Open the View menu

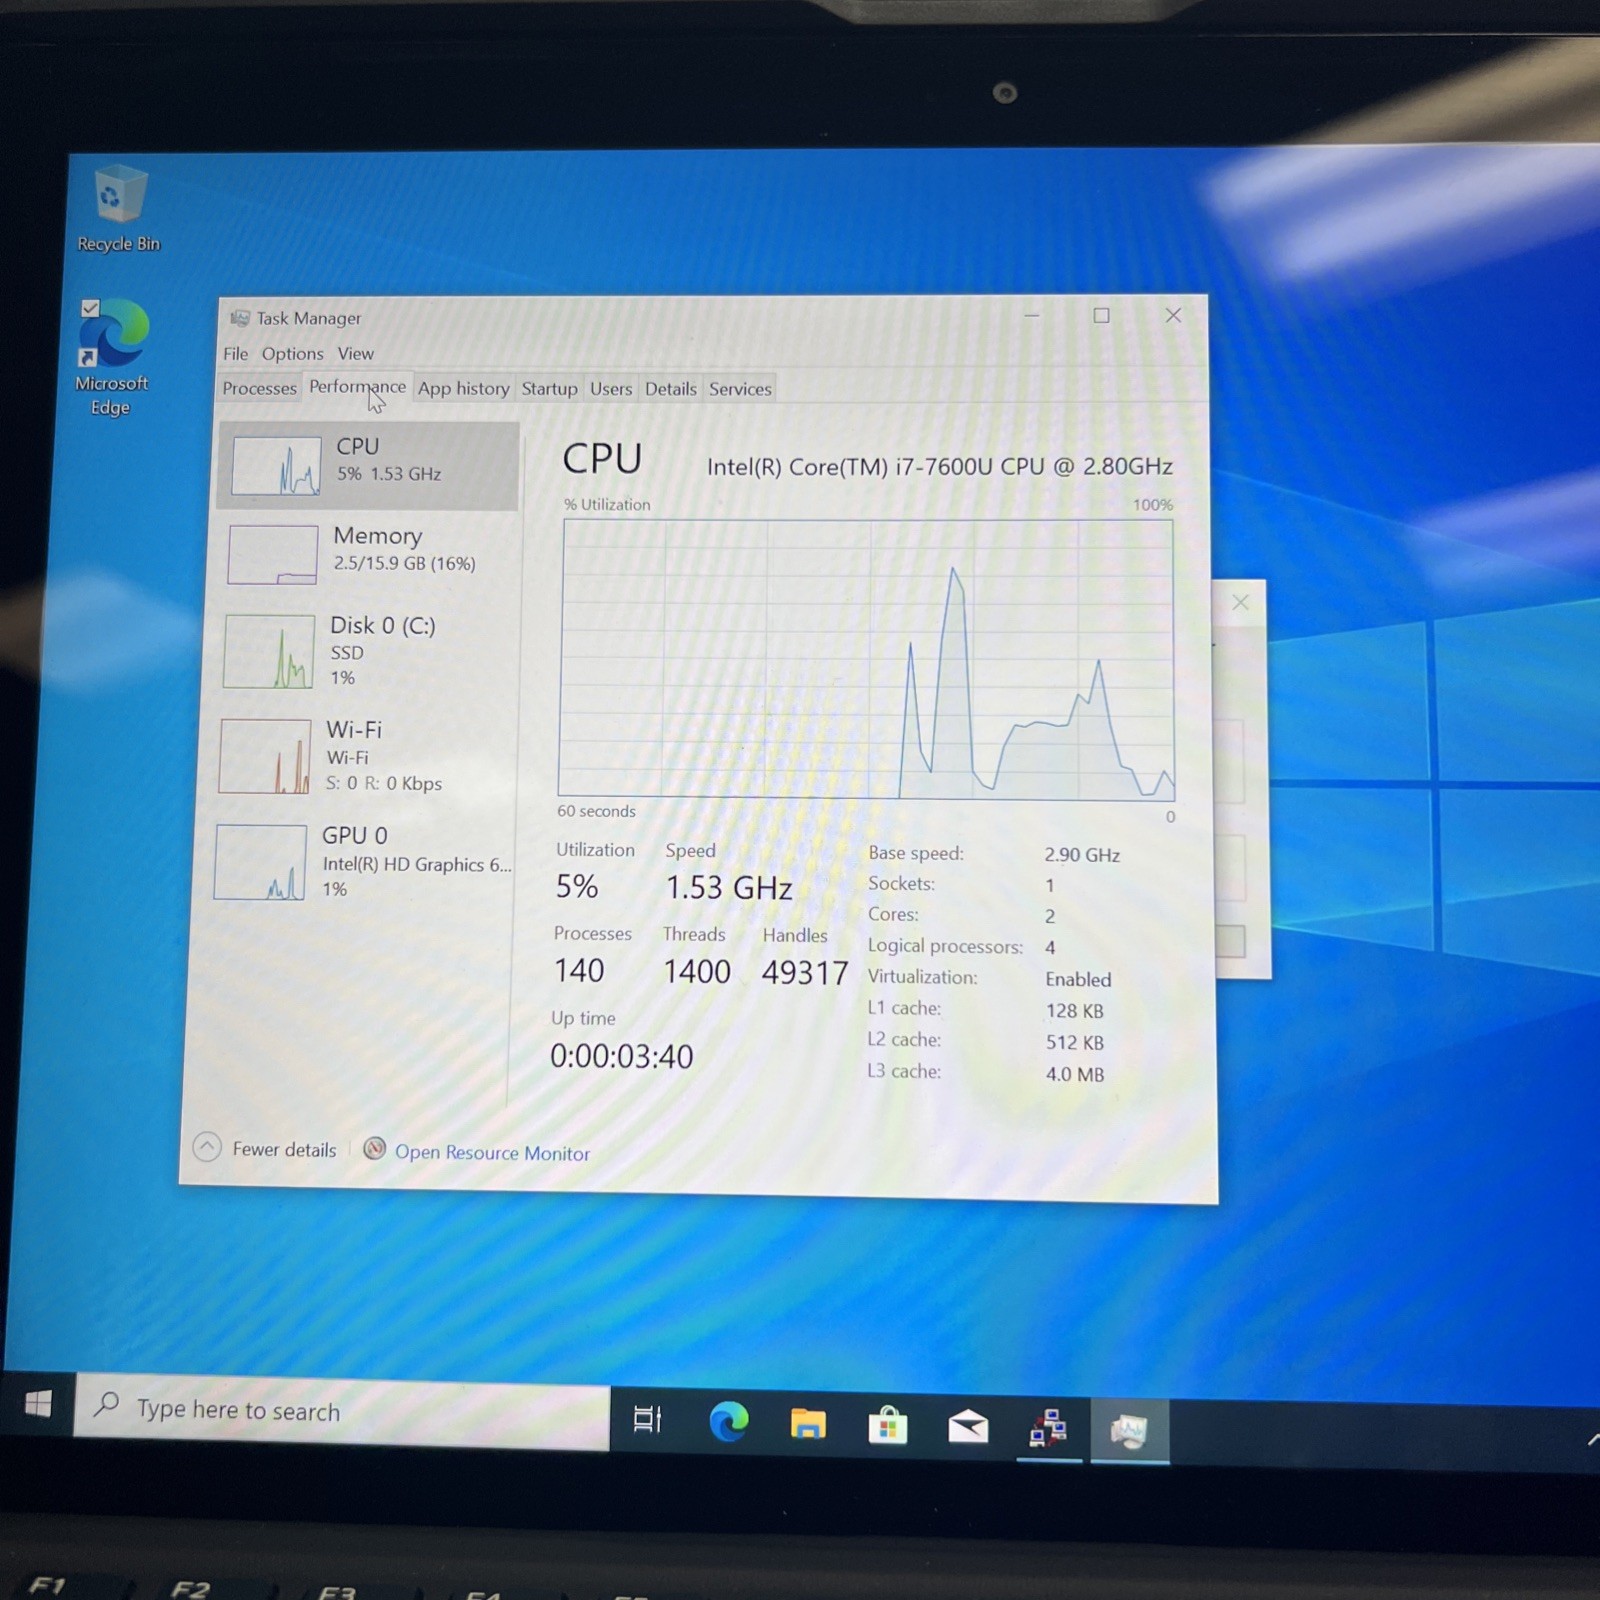point(355,353)
